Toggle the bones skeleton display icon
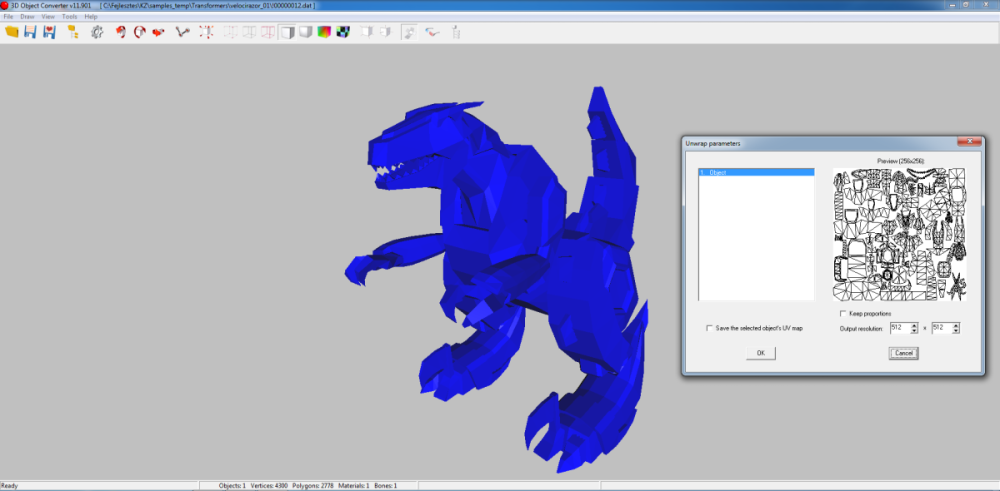The width and height of the screenshot is (1000, 491). click(x=183, y=32)
